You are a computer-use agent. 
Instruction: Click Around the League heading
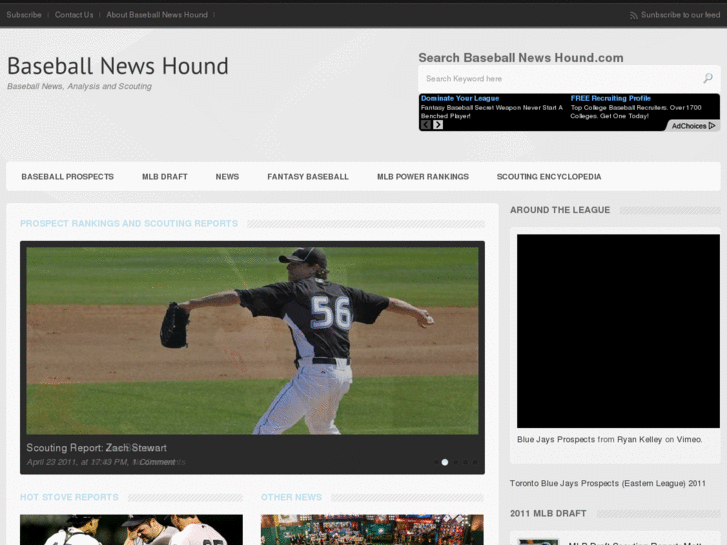[x=560, y=210]
